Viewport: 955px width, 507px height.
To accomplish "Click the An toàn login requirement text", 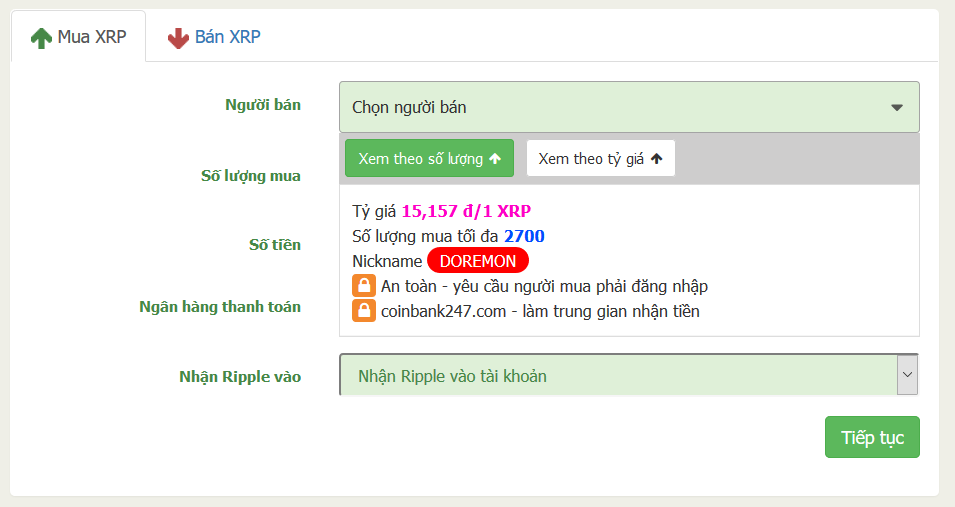I will (544, 286).
